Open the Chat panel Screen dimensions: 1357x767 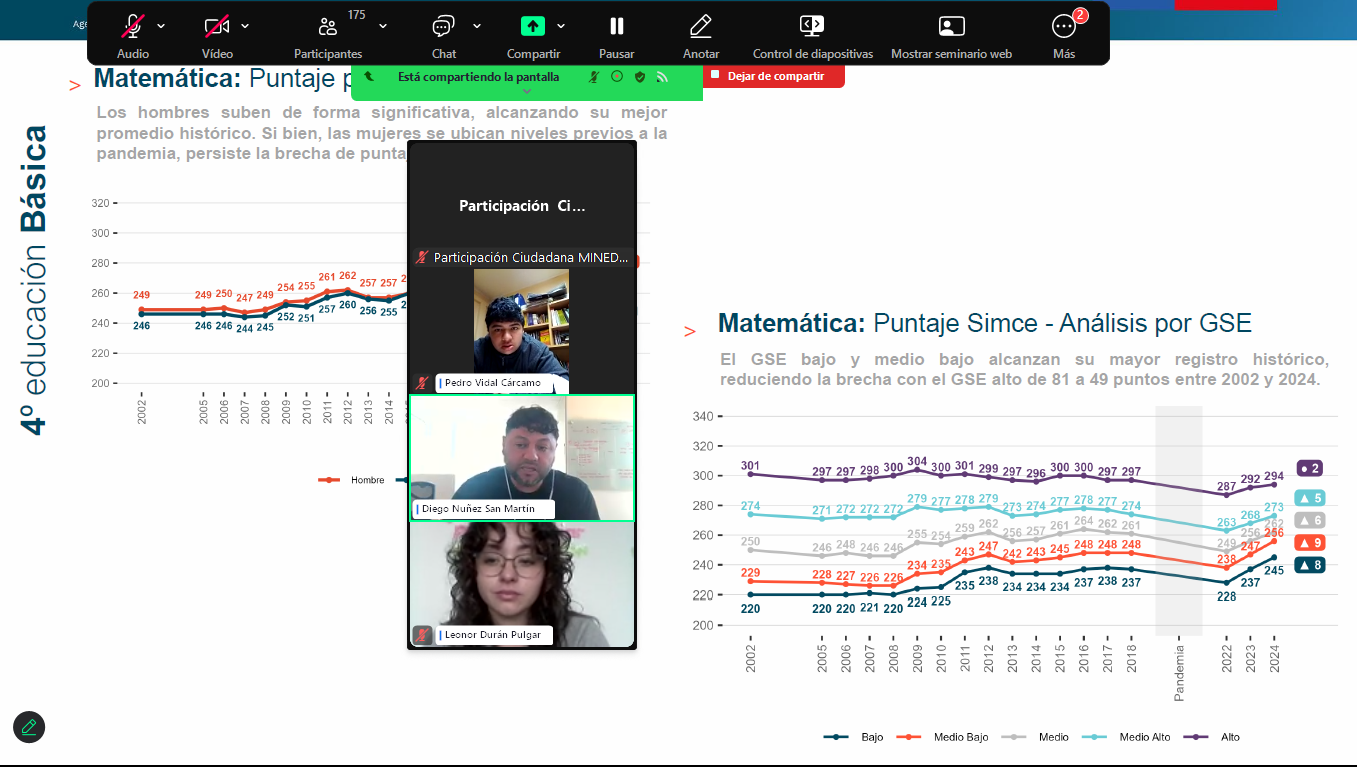pyautogui.click(x=443, y=28)
